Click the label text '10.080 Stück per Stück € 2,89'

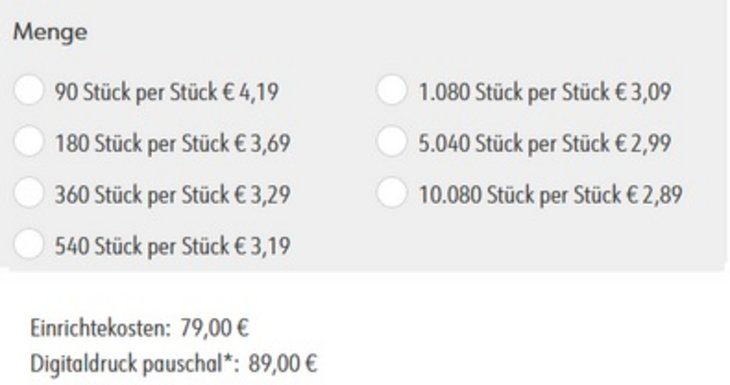pos(551,195)
